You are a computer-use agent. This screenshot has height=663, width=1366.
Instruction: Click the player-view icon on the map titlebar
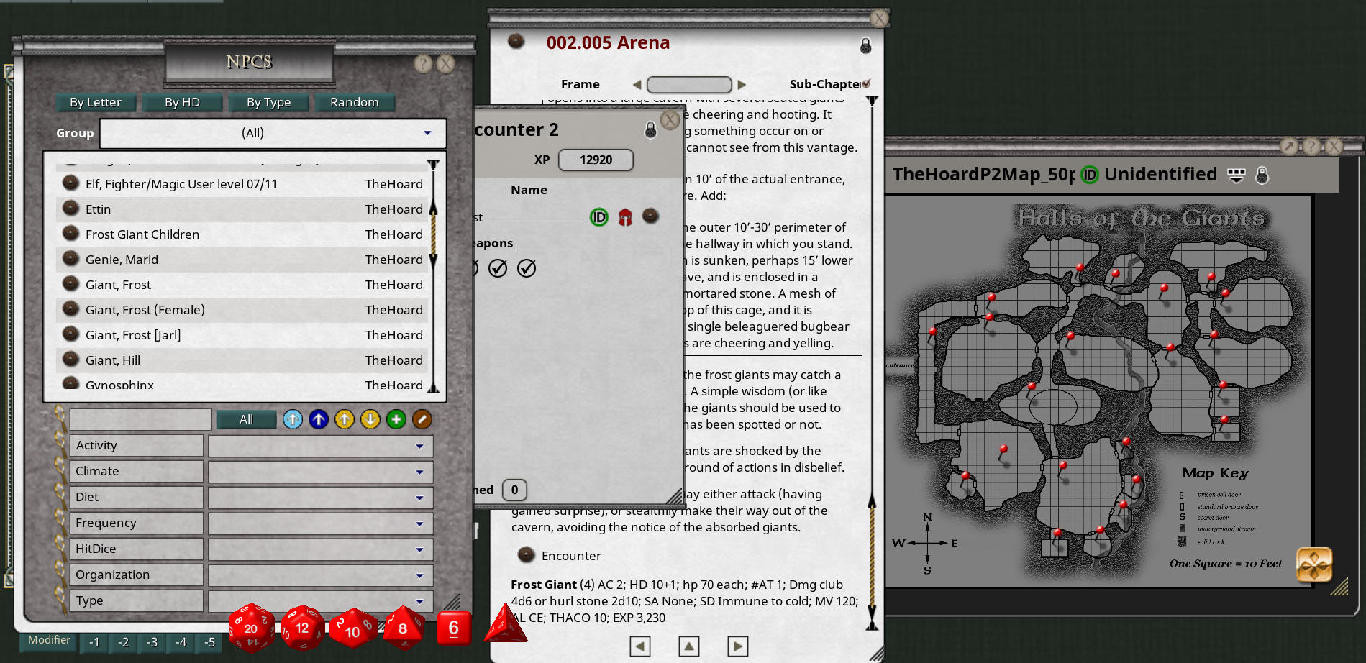[1238, 174]
